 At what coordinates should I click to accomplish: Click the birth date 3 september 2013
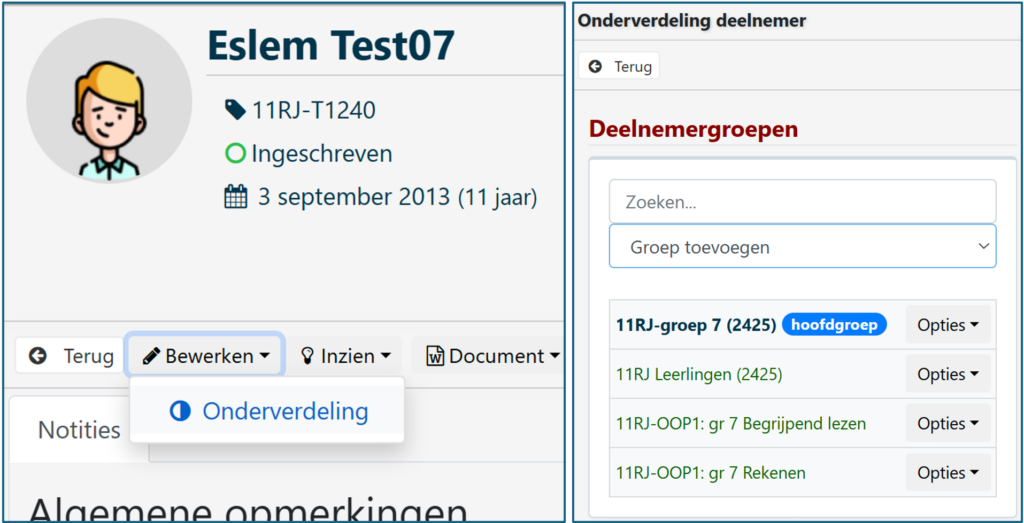354,197
